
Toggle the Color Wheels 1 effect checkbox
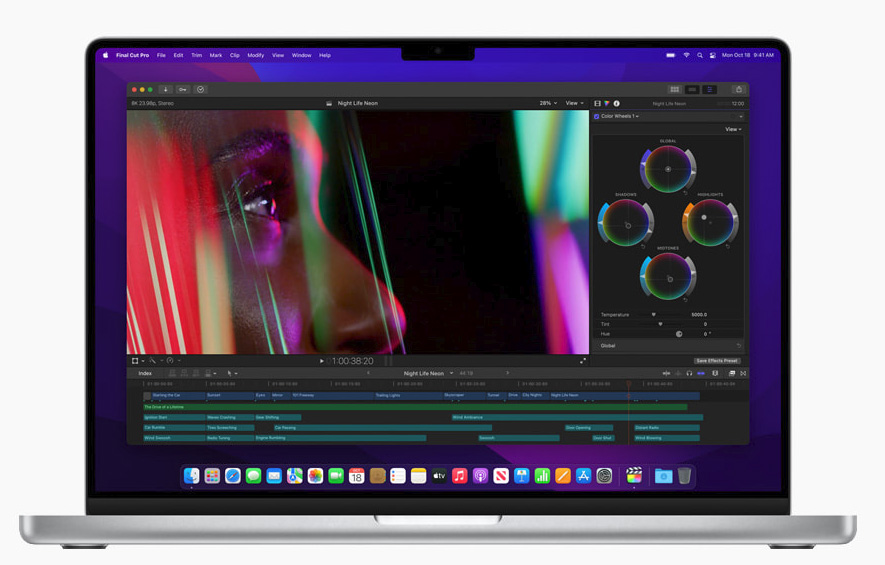(597, 116)
